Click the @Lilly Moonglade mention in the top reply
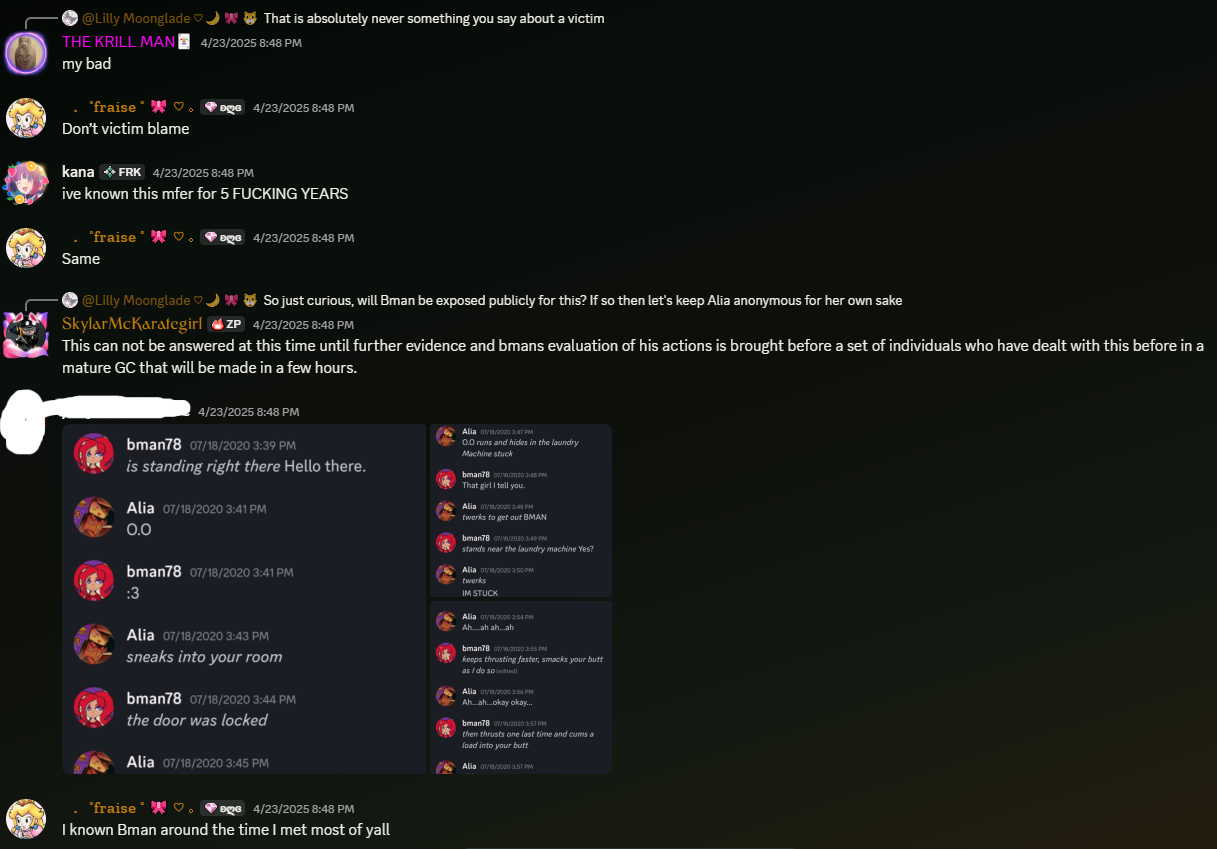Screen dimensions: 1217x849 click(136, 18)
